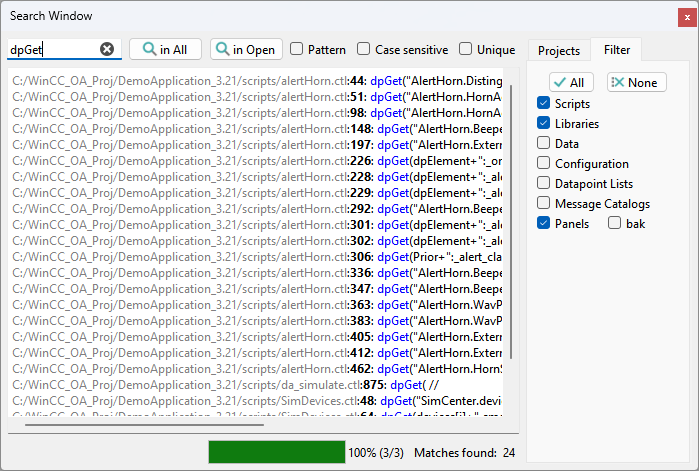The height and width of the screenshot is (471, 699).
Task: Enable the Message Catalogs filter
Action: coord(543,204)
